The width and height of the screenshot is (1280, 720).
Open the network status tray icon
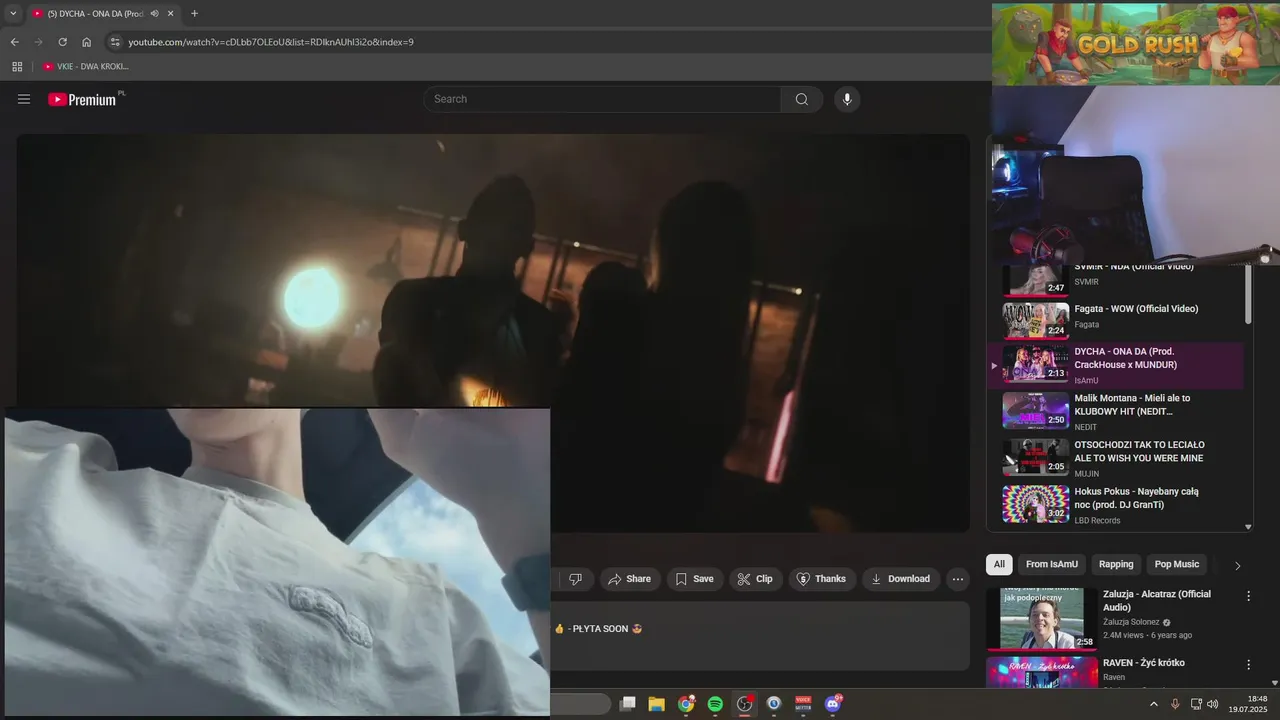click(x=1196, y=704)
